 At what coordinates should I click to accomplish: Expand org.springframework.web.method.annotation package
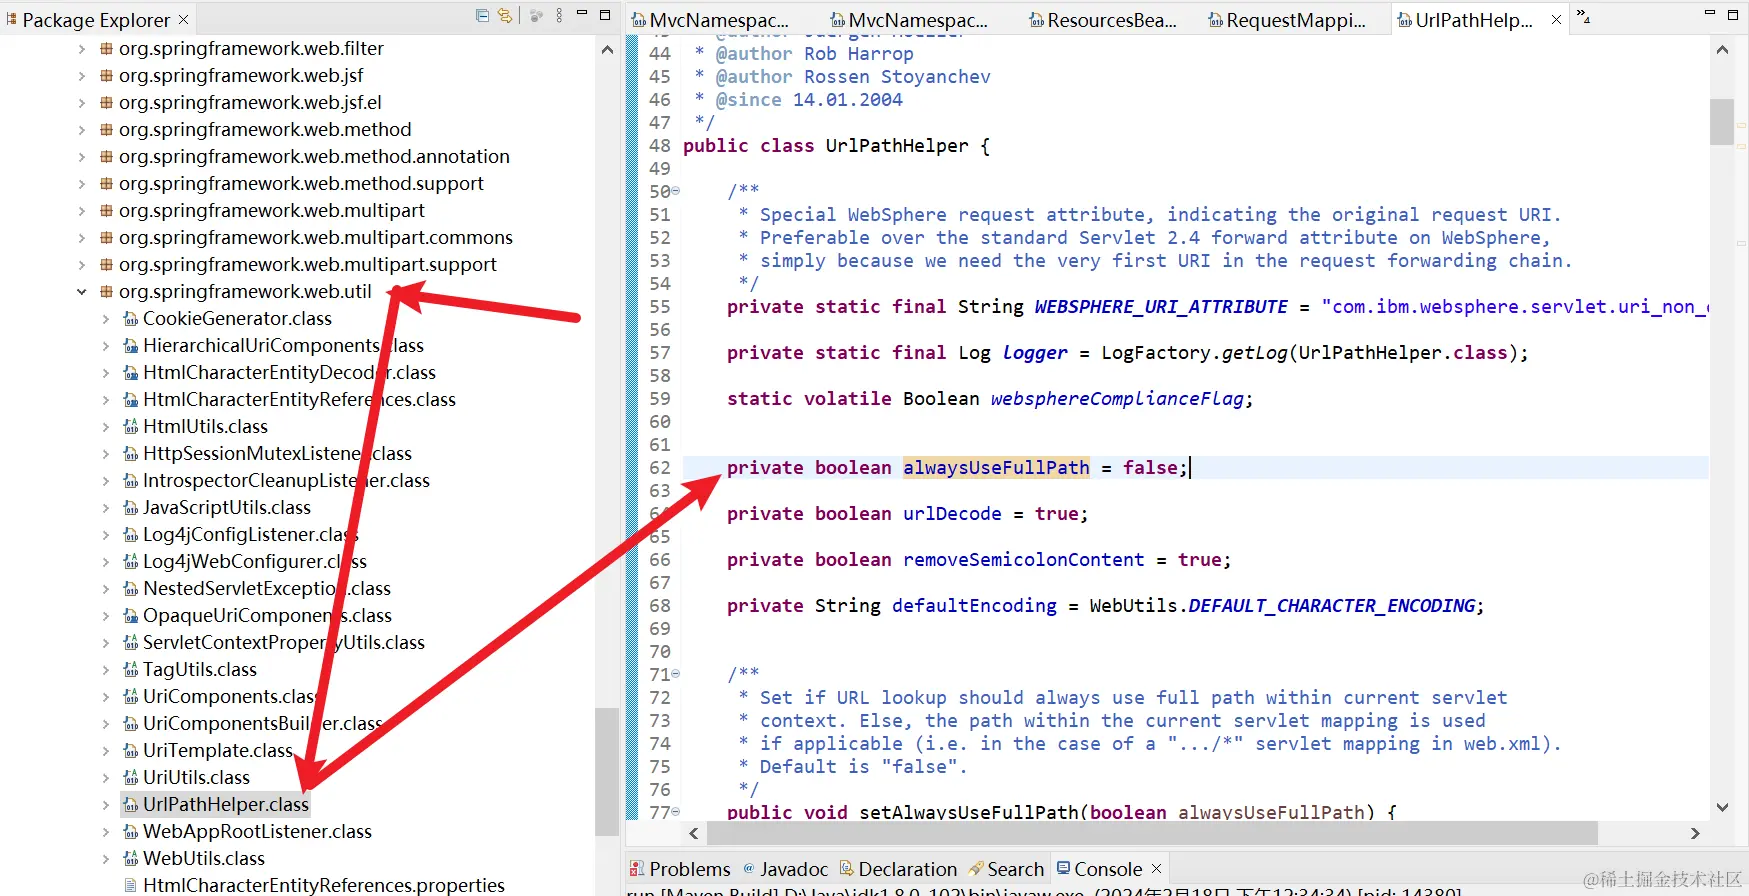point(82,157)
